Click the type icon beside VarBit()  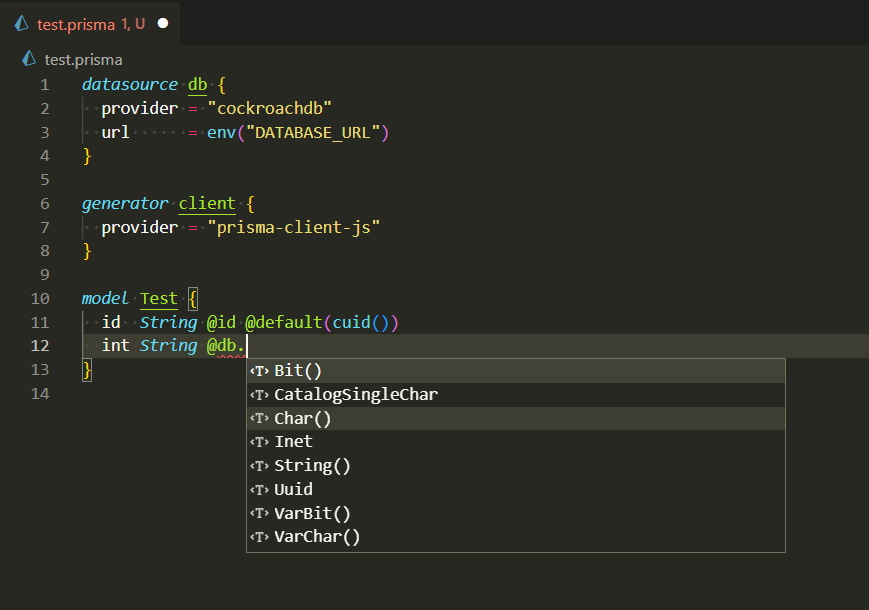point(259,514)
